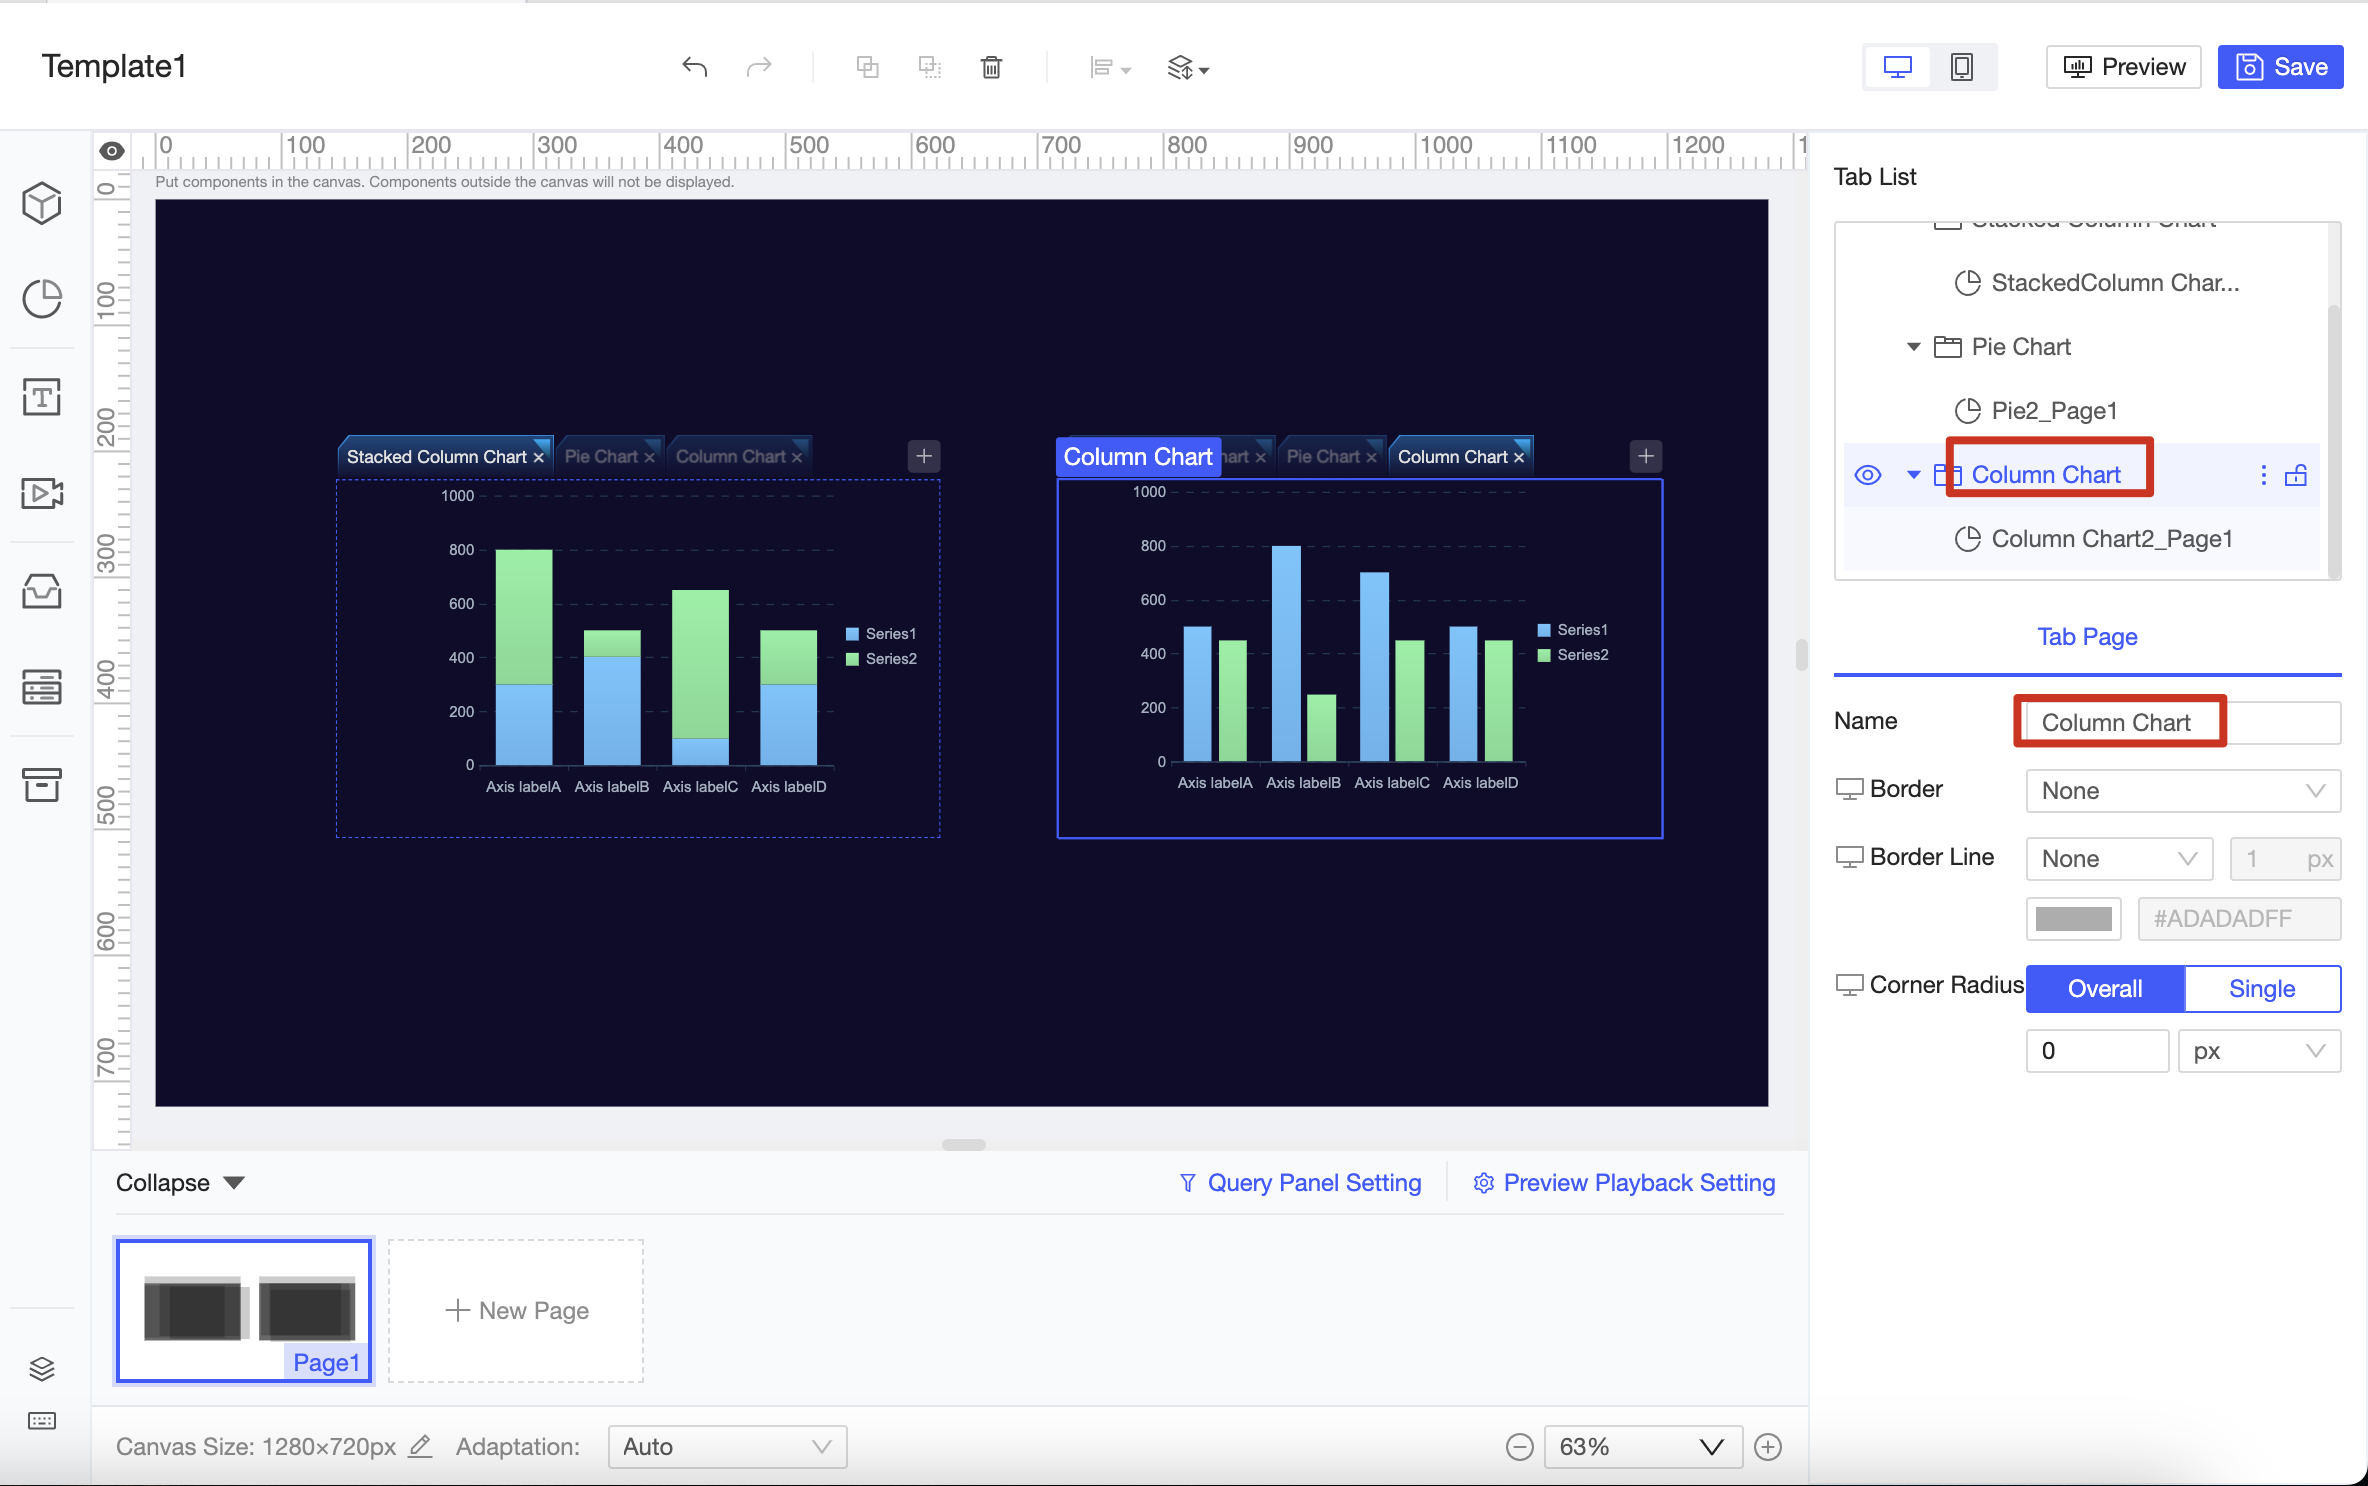The image size is (2368, 1486).
Task: Switch to mobile layout view
Action: coord(1961,67)
